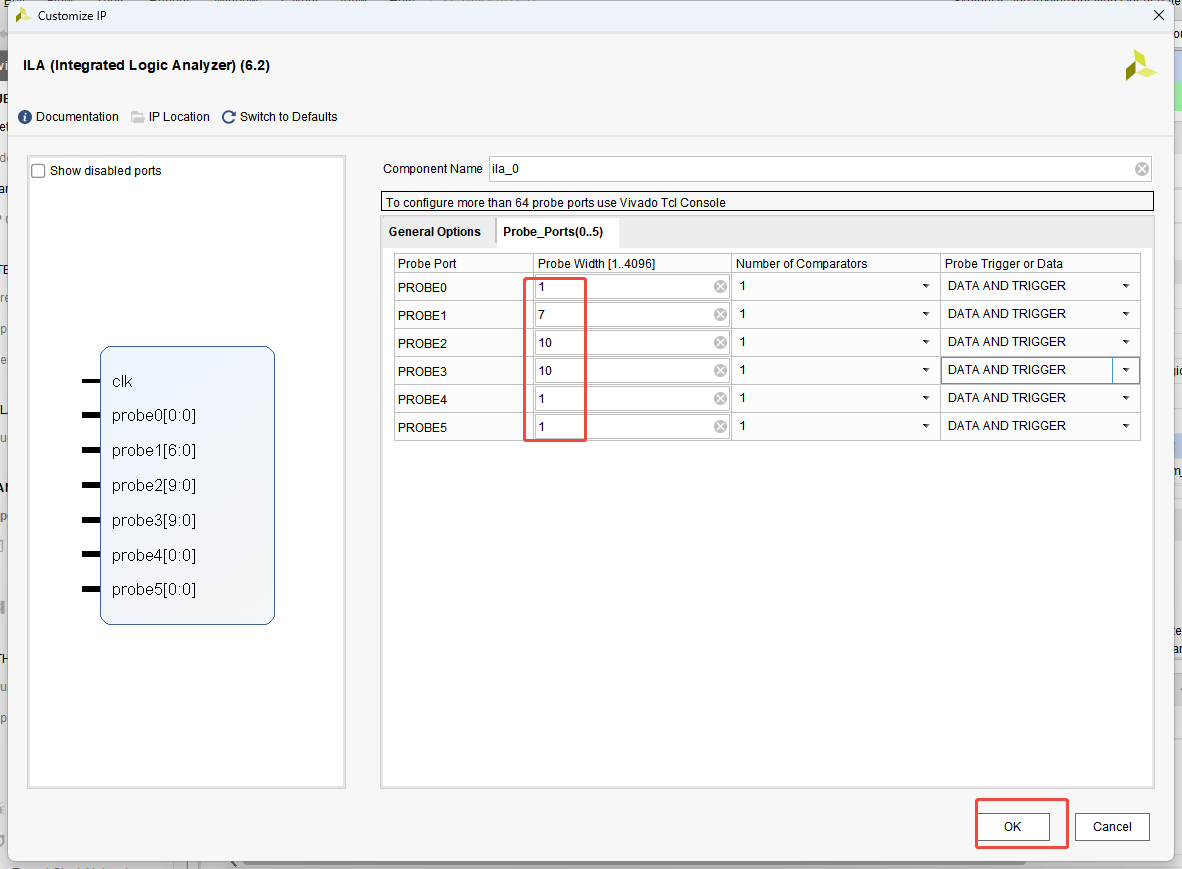Image resolution: width=1182 pixels, height=869 pixels.
Task: Click the Cancel button
Action: [1112, 827]
